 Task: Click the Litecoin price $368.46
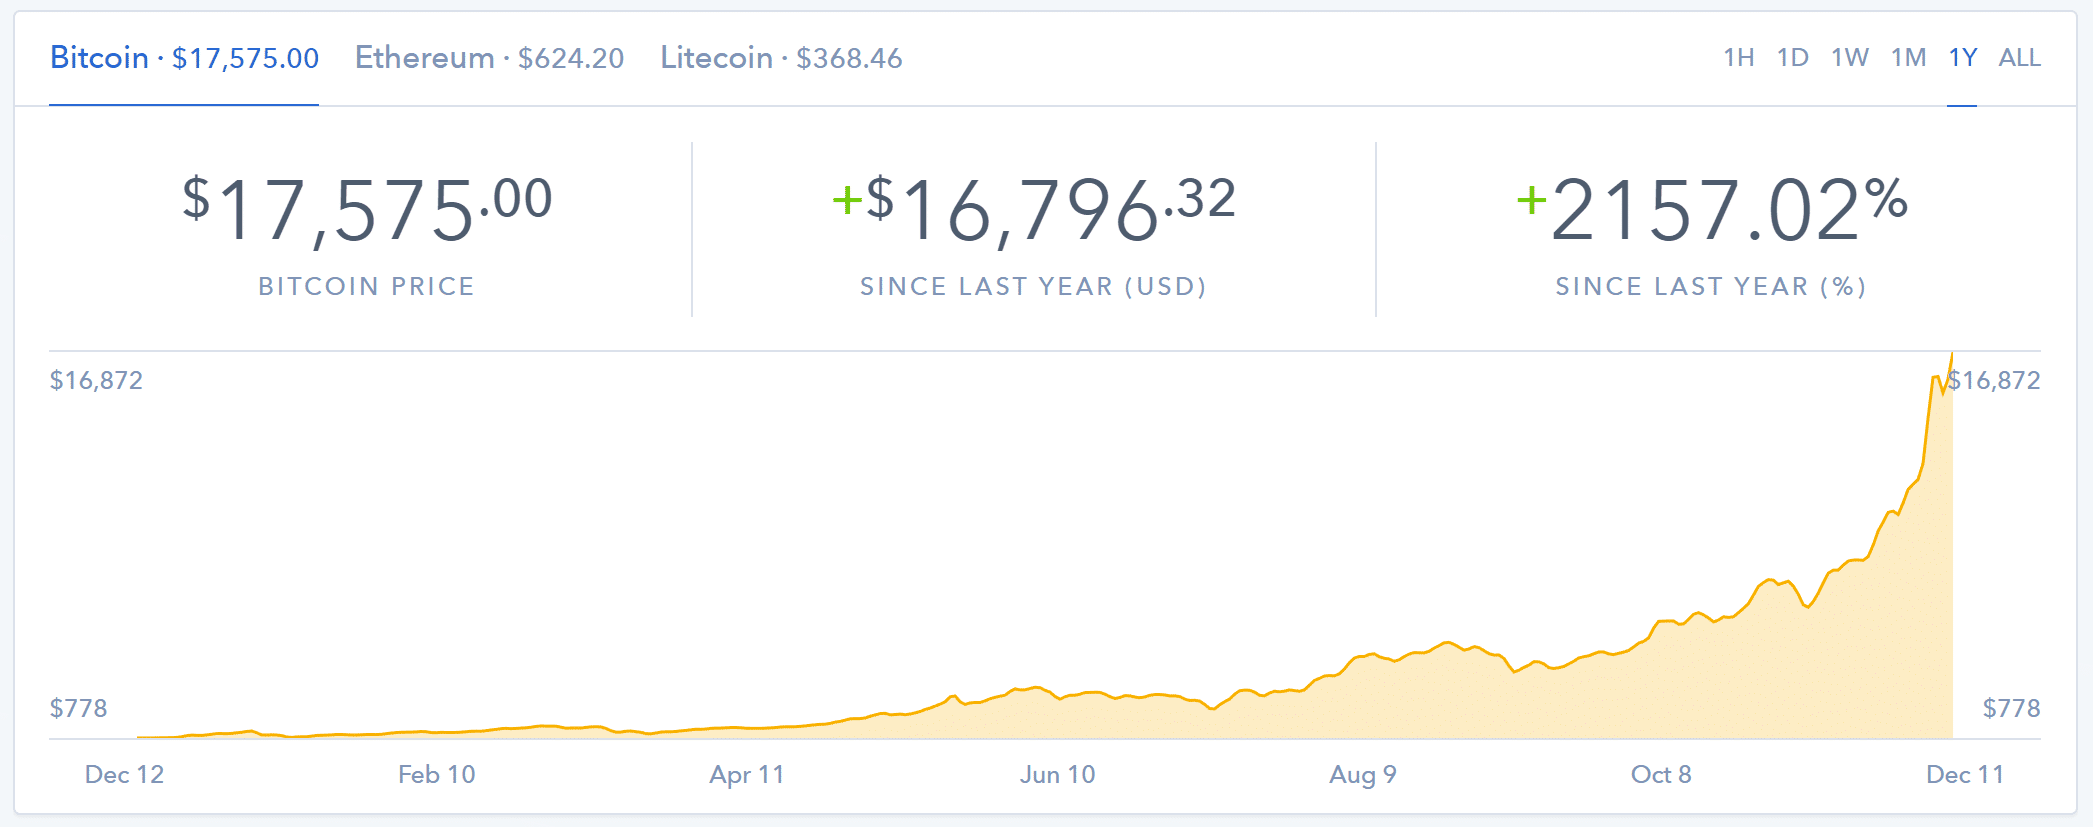click(851, 58)
